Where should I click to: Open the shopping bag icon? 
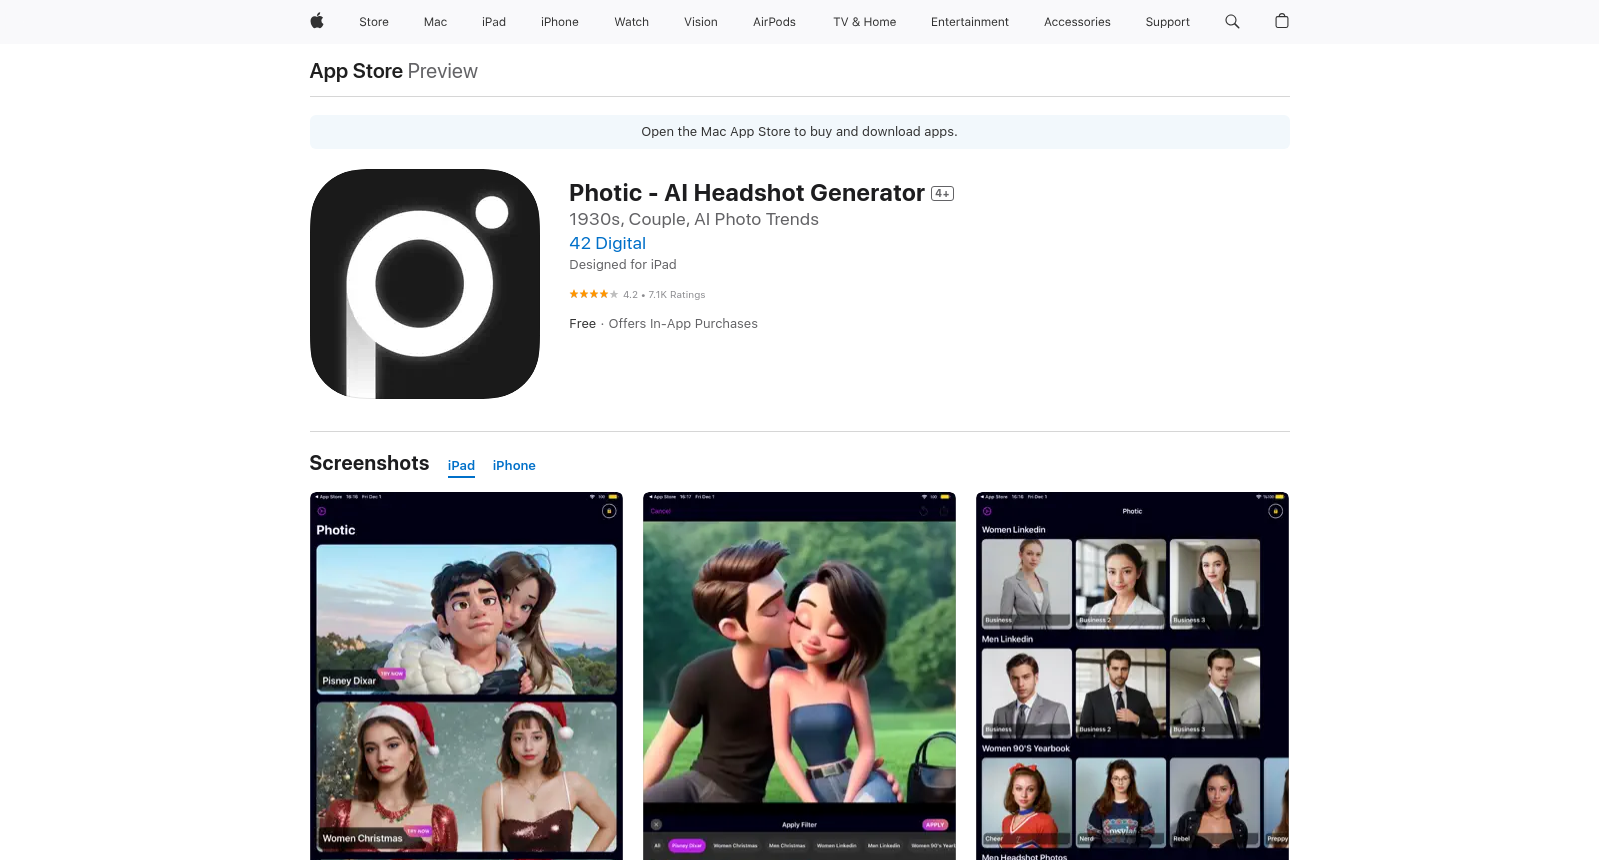click(1282, 21)
